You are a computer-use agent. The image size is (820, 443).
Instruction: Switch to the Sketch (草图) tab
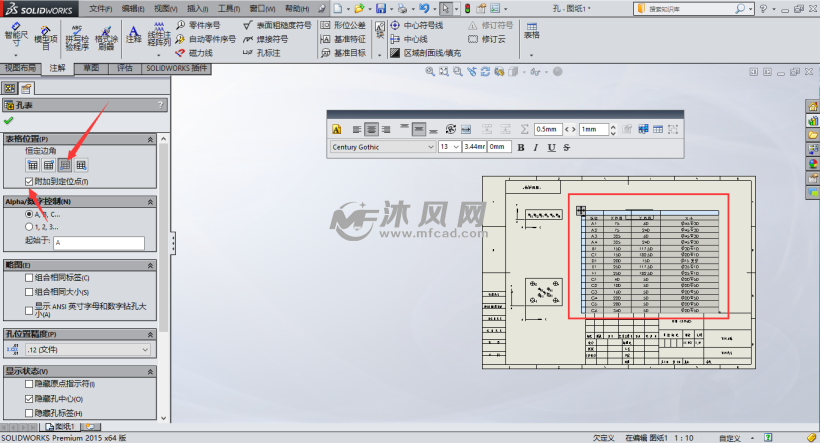(x=92, y=68)
